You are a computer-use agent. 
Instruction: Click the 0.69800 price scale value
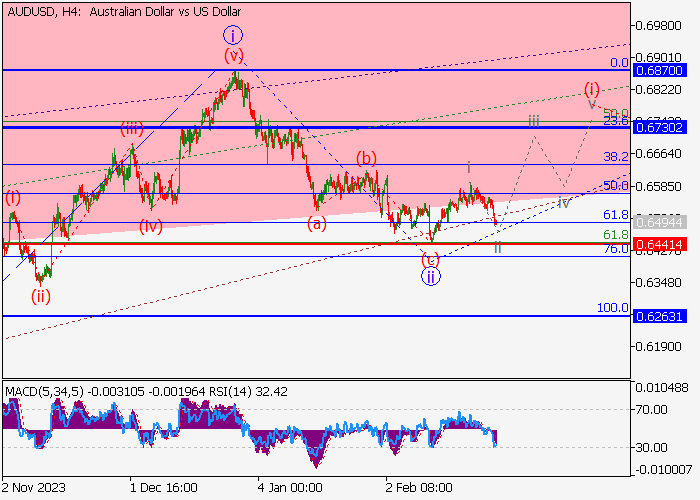(x=658, y=25)
